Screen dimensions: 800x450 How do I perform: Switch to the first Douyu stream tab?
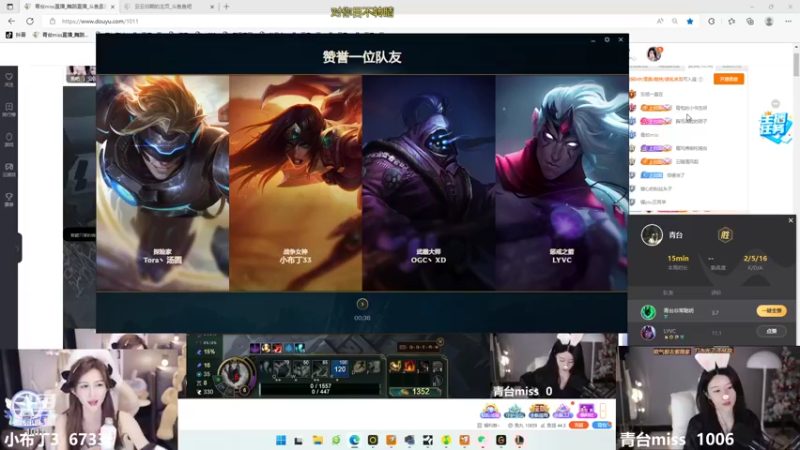pyautogui.click(x=69, y=7)
